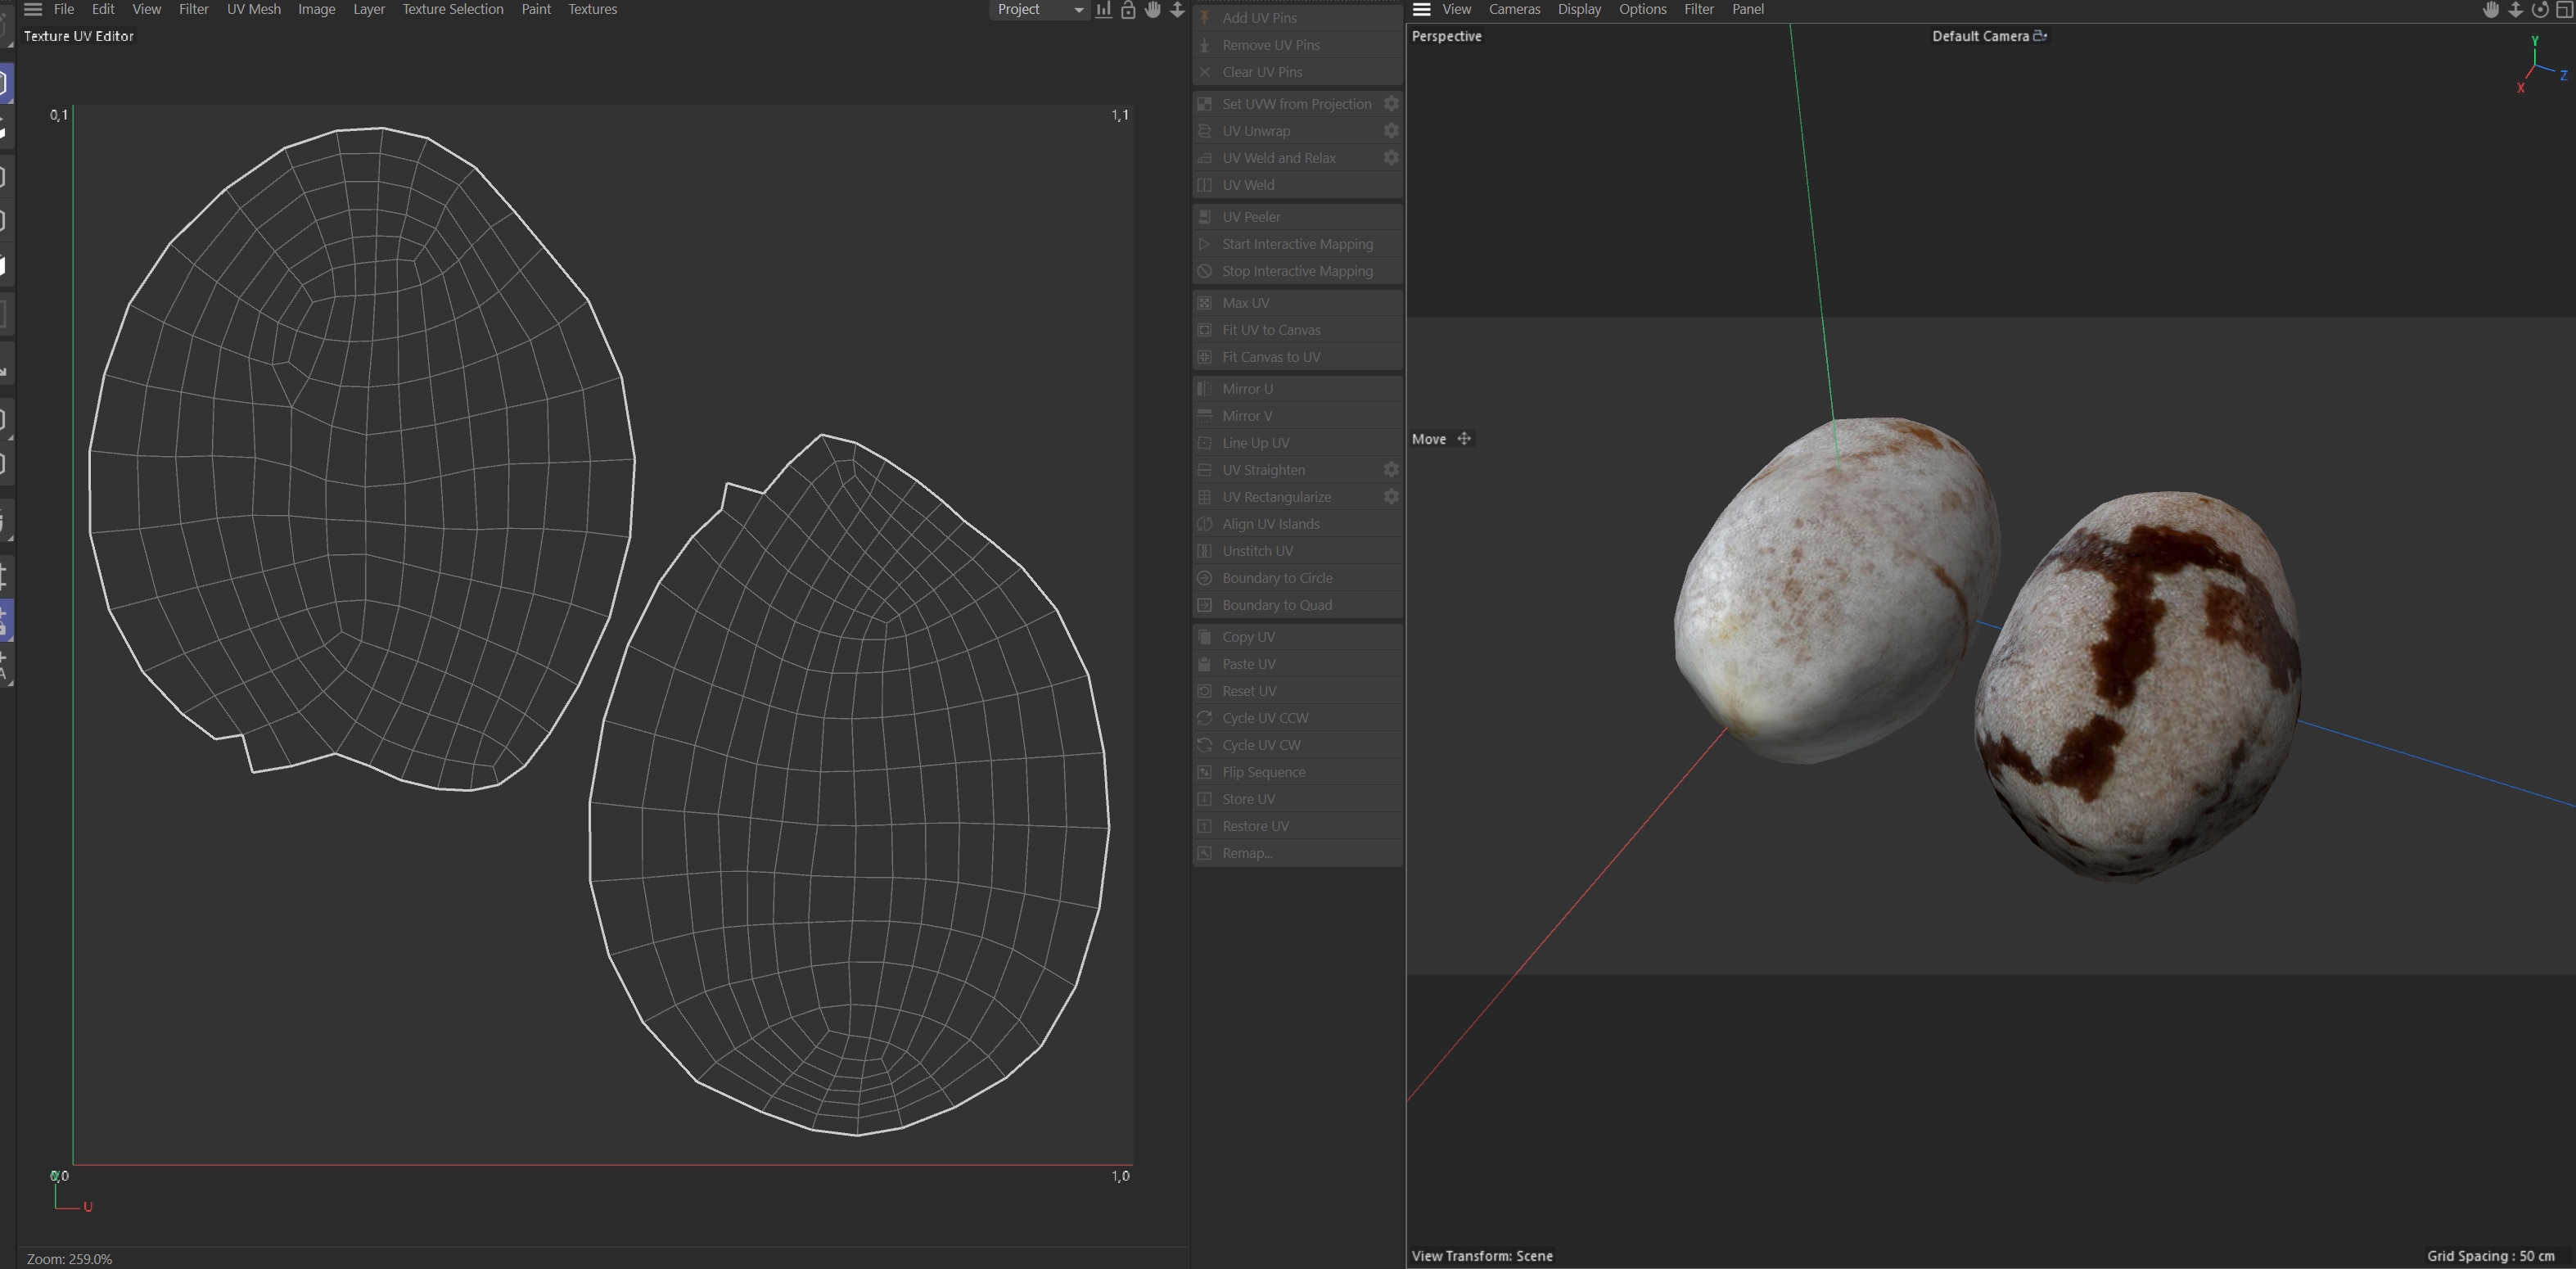The height and width of the screenshot is (1269, 2576).
Task: Click the Default Camera link icon
Action: [2040, 36]
